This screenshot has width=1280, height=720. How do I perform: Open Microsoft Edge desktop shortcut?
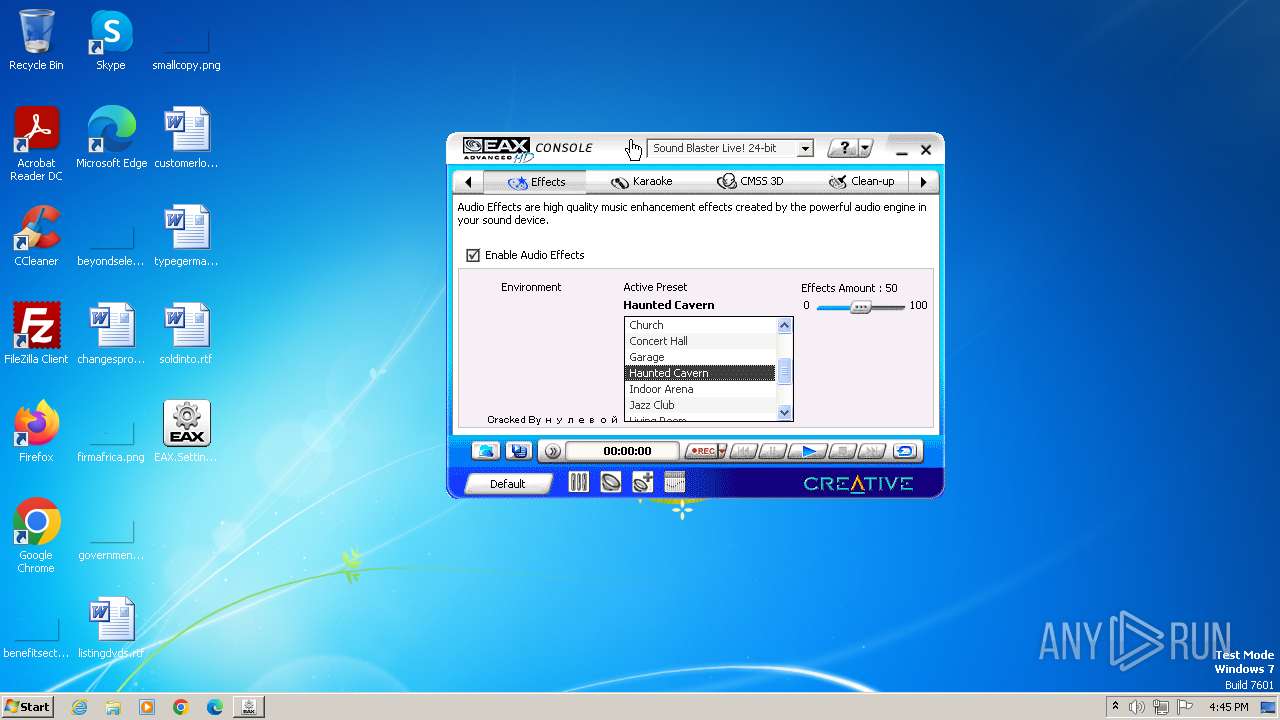[111, 137]
